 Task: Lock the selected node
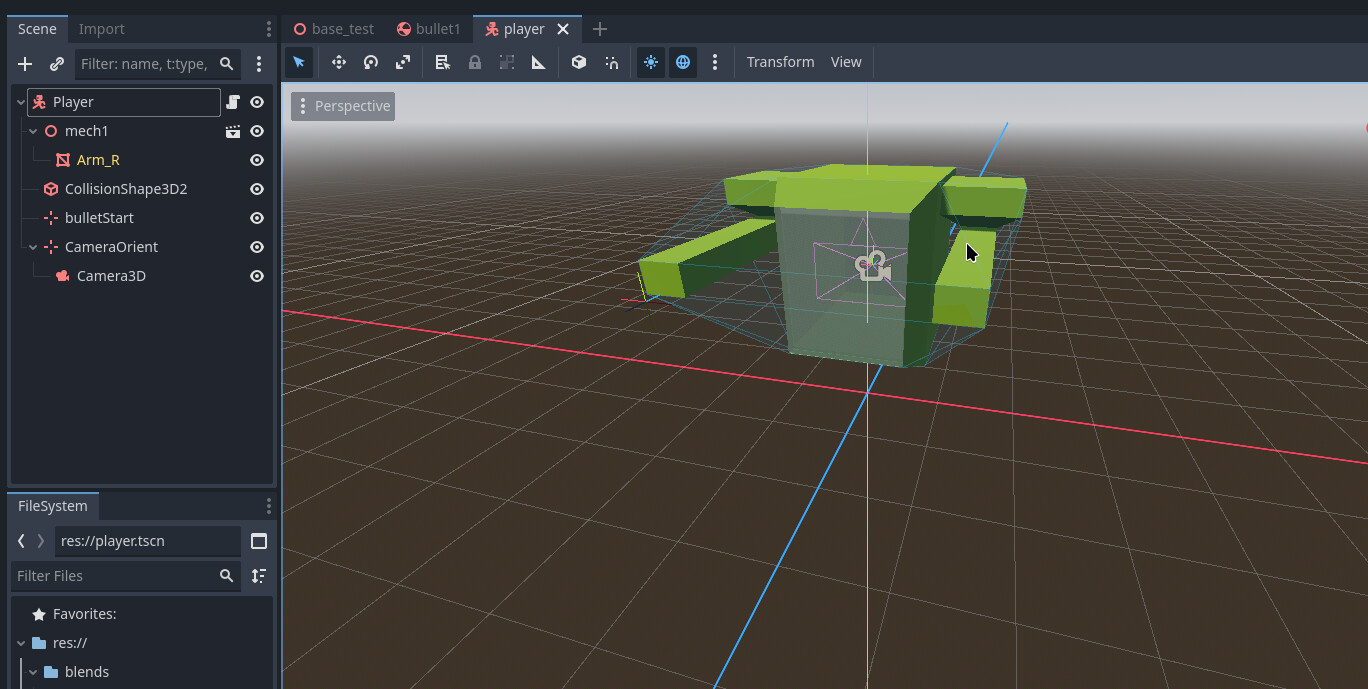click(474, 62)
